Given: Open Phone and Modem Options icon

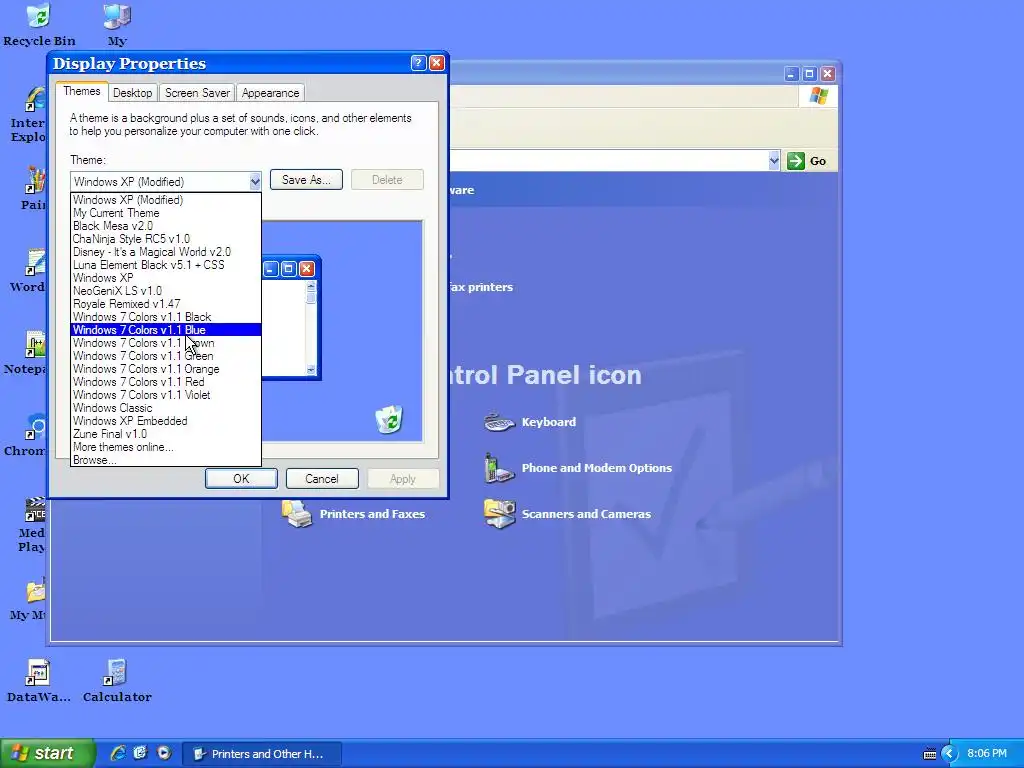Looking at the screenshot, I should [x=578, y=468].
